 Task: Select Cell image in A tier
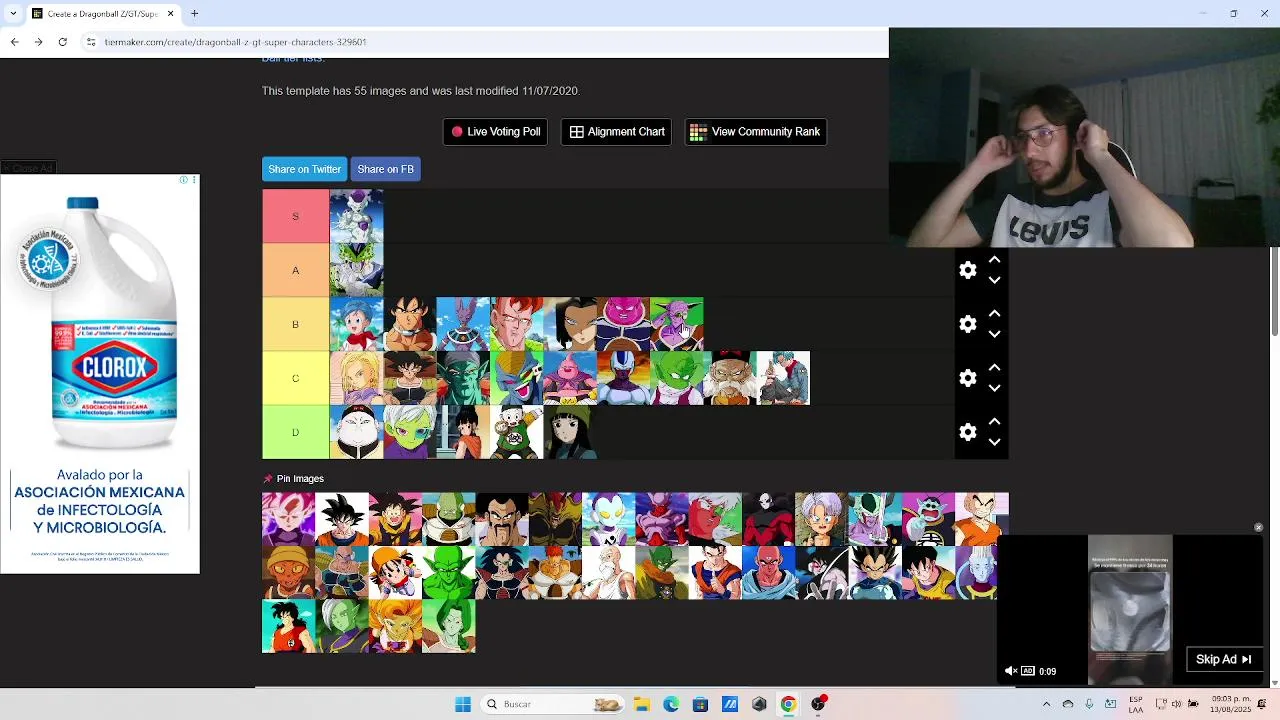point(356,270)
